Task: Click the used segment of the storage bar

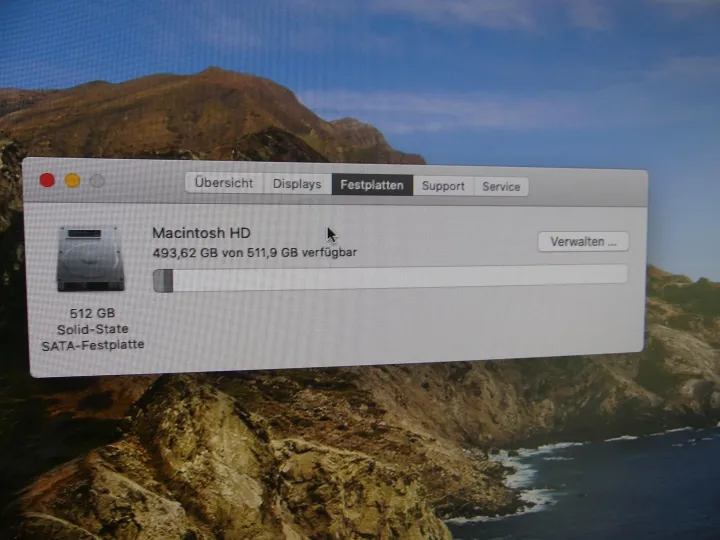Action: tap(163, 281)
